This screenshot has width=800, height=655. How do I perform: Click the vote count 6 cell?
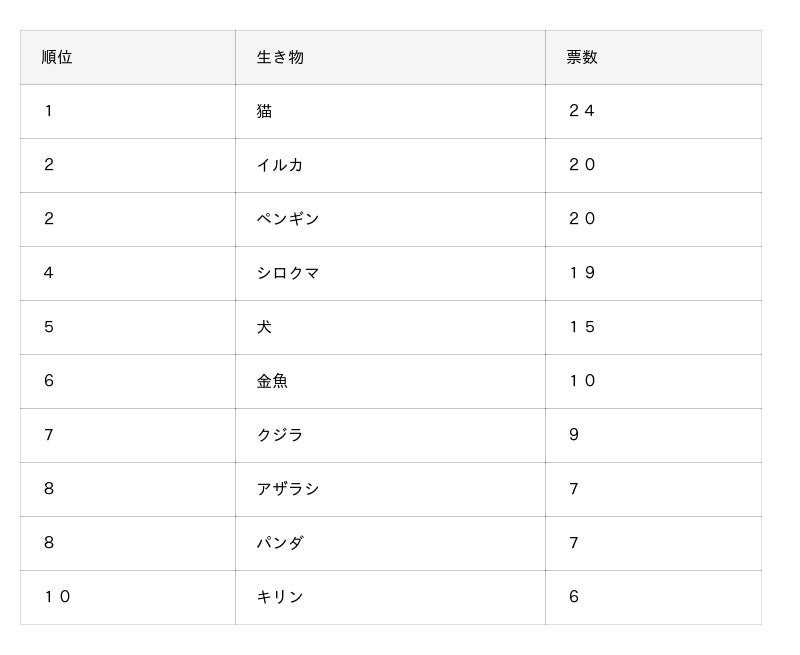[574, 597]
